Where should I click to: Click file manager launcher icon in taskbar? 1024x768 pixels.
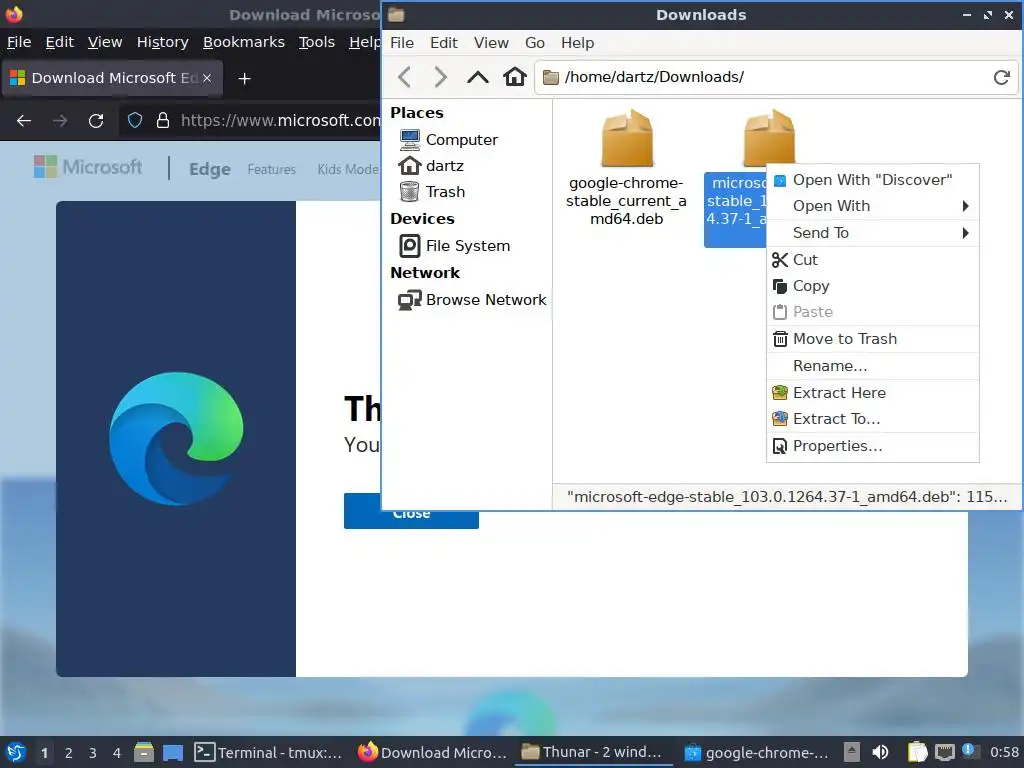click(x=144, y=752)
